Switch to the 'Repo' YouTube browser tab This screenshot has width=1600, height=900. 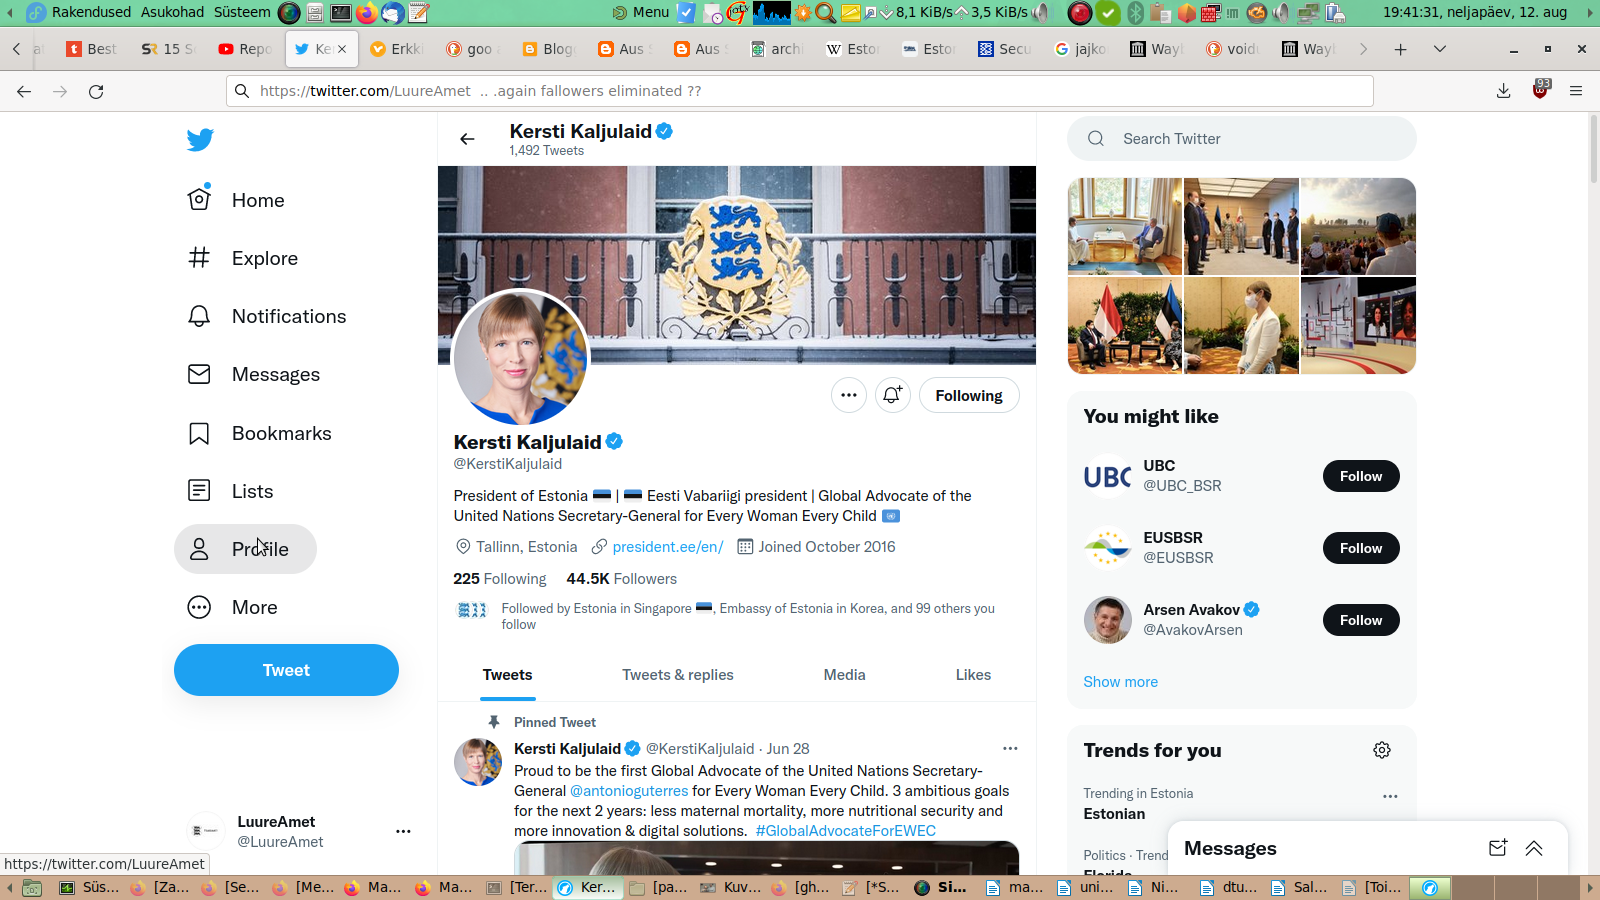pyautogui.click(x=245, y=49)
